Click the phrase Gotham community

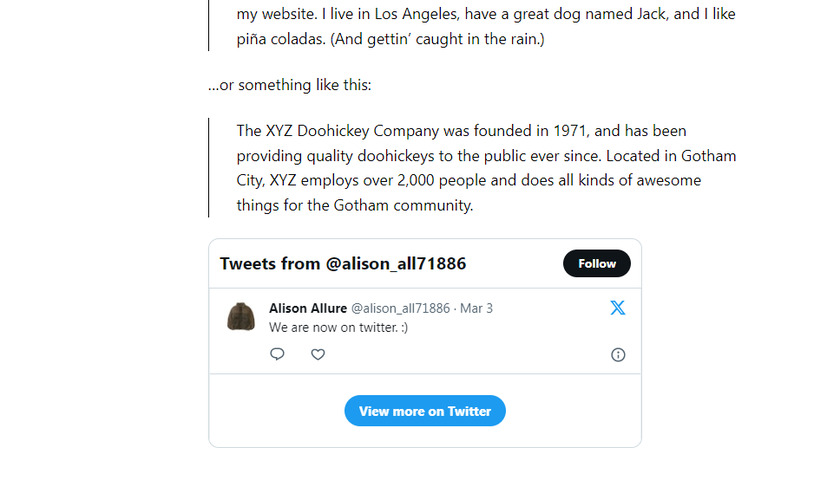[403, 205]
